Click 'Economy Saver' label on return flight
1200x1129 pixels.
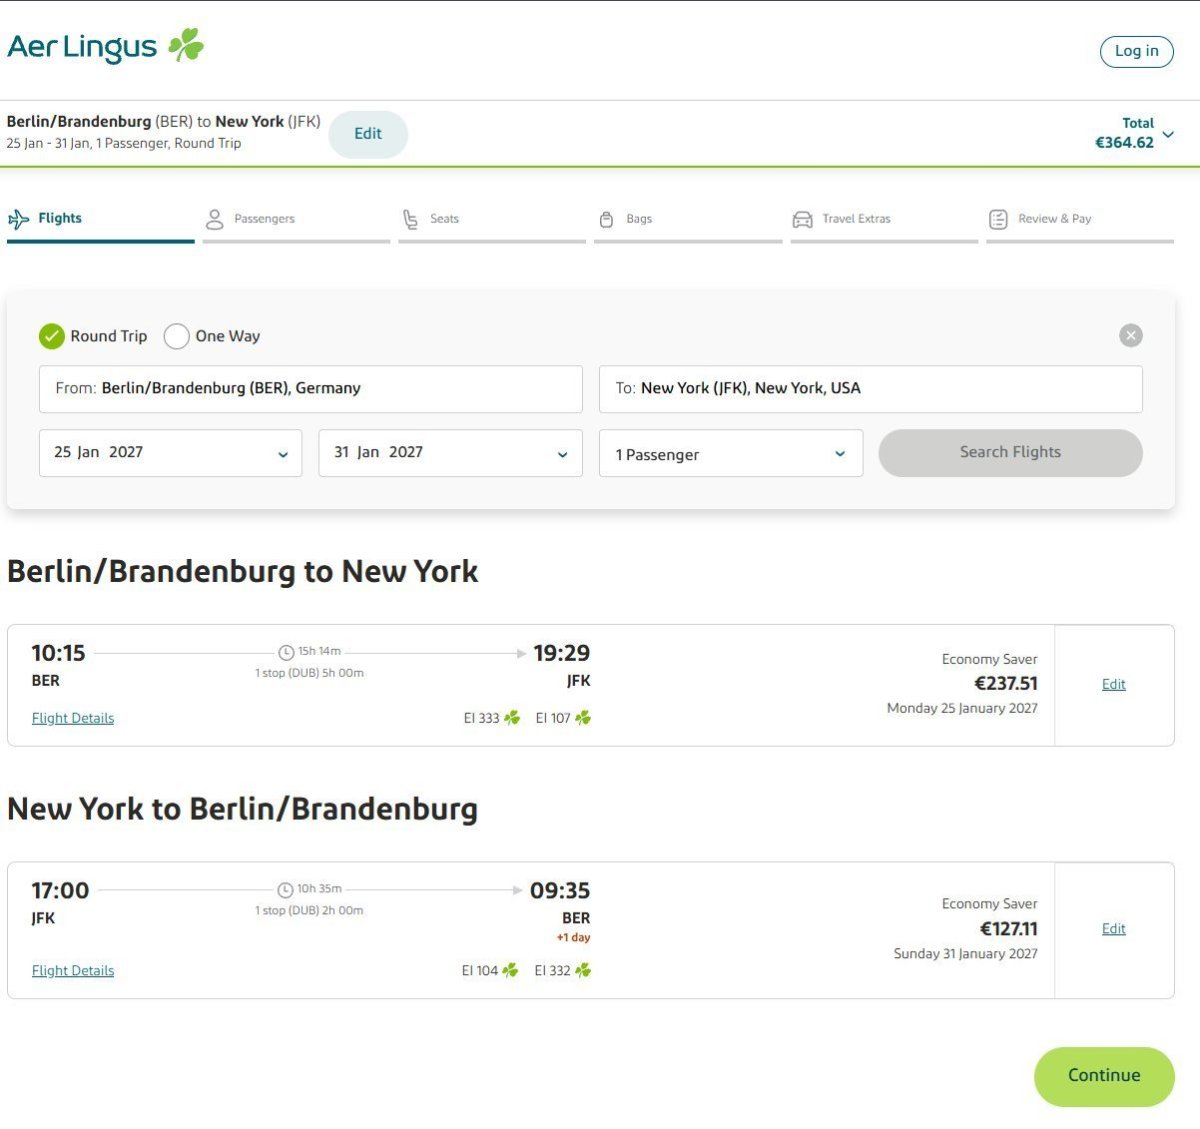(x=990, y=904)
